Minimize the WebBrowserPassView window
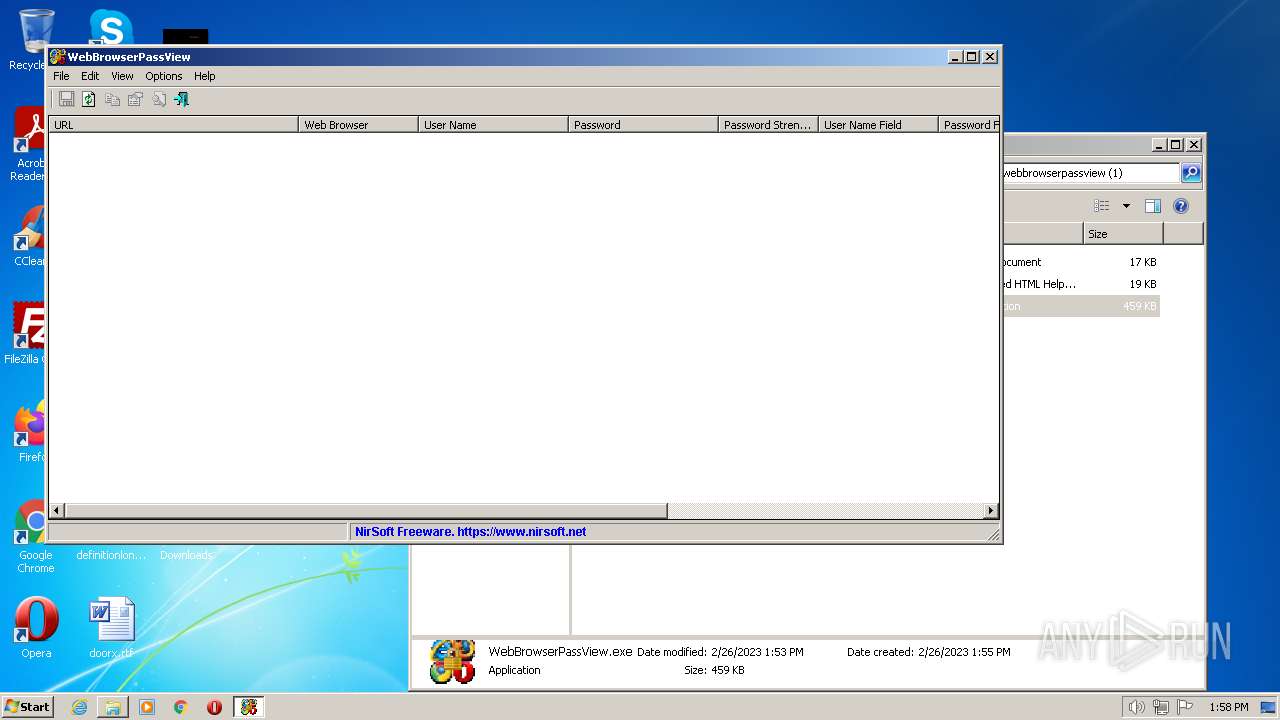 click(955, 57)
